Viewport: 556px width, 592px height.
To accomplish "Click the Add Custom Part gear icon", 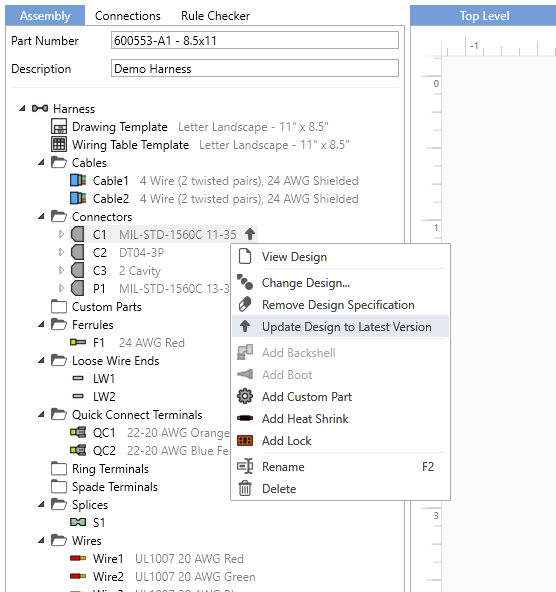I will (245, 396).
